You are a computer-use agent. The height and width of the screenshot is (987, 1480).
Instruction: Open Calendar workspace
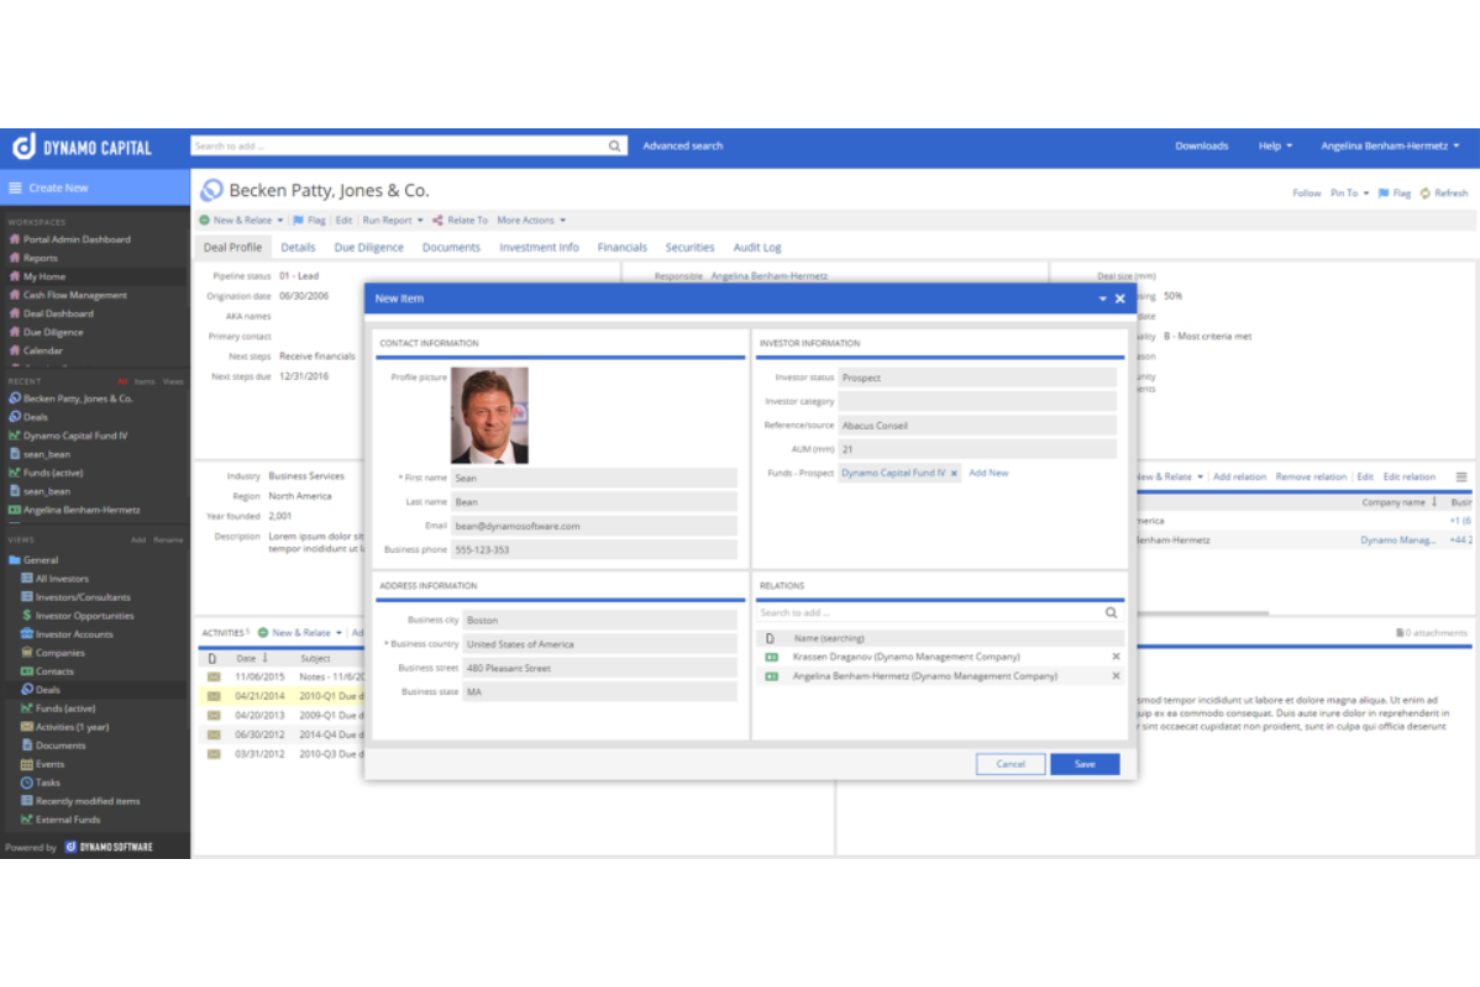(x=43, y=351)
